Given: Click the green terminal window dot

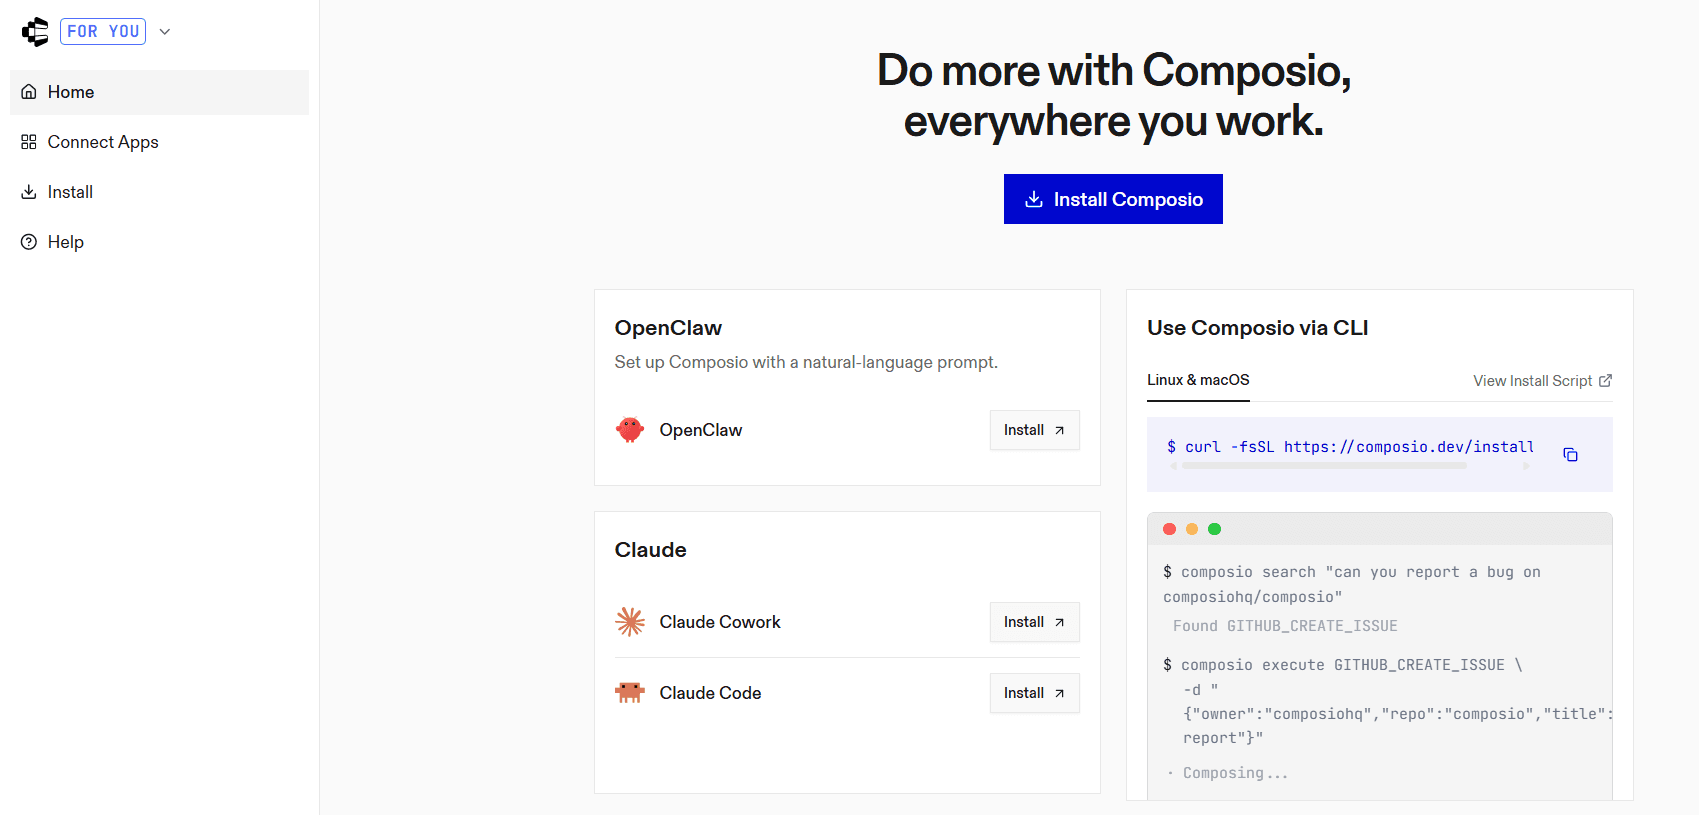Looking at the screenshot, I should 1214,529.
